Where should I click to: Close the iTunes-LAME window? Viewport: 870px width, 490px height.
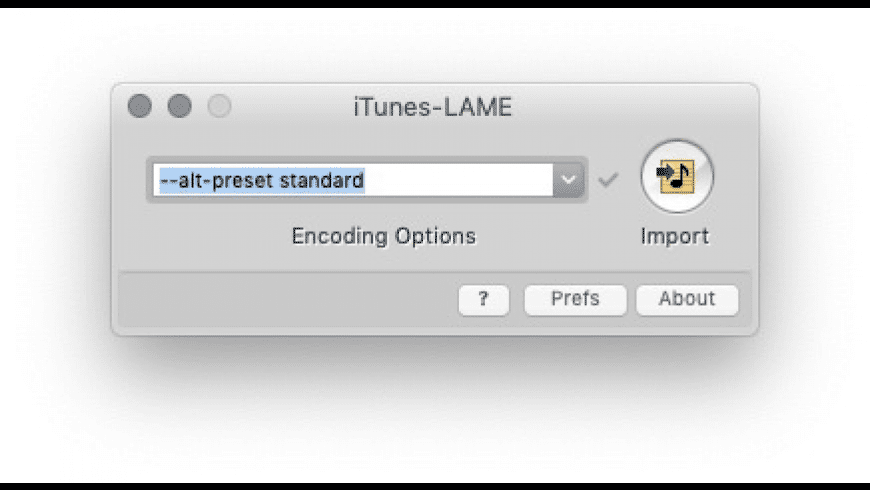(x=140, y=106)
